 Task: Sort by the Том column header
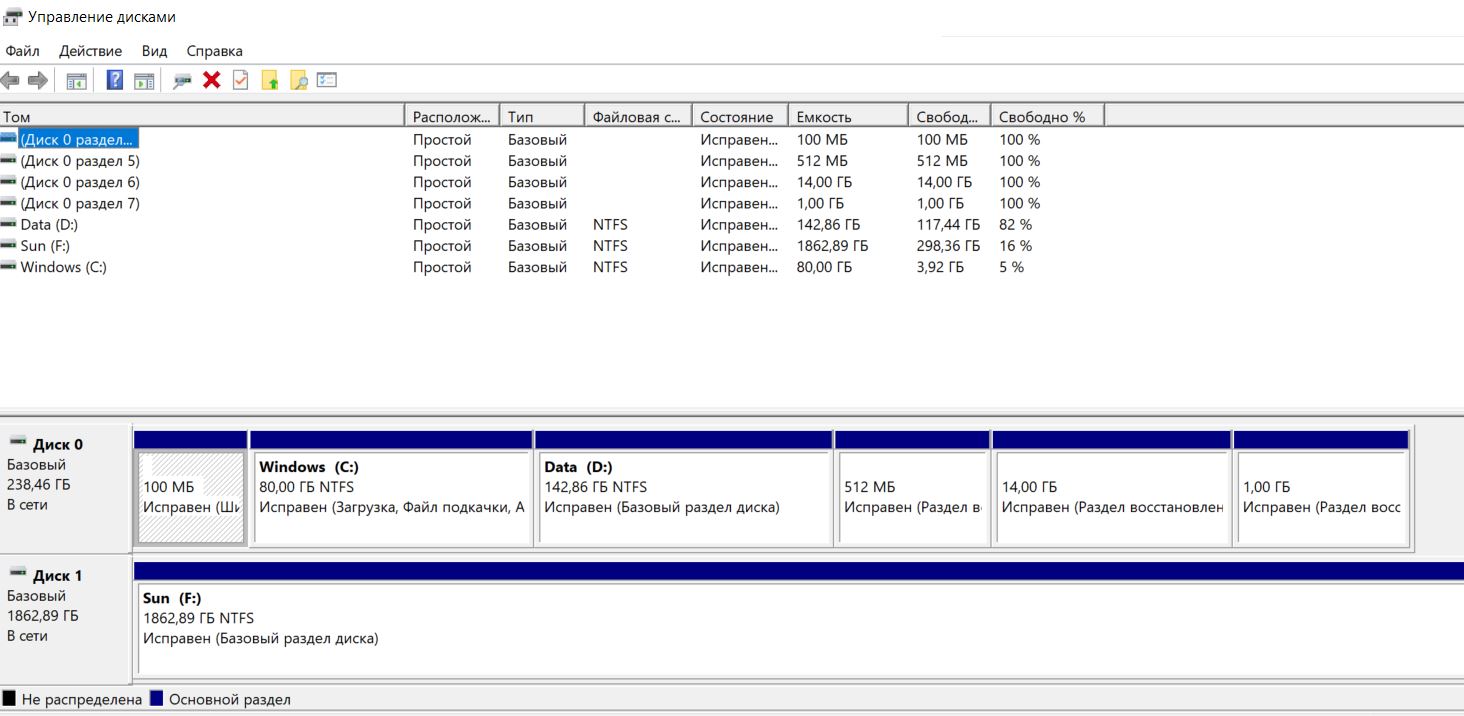coord(202,117)
